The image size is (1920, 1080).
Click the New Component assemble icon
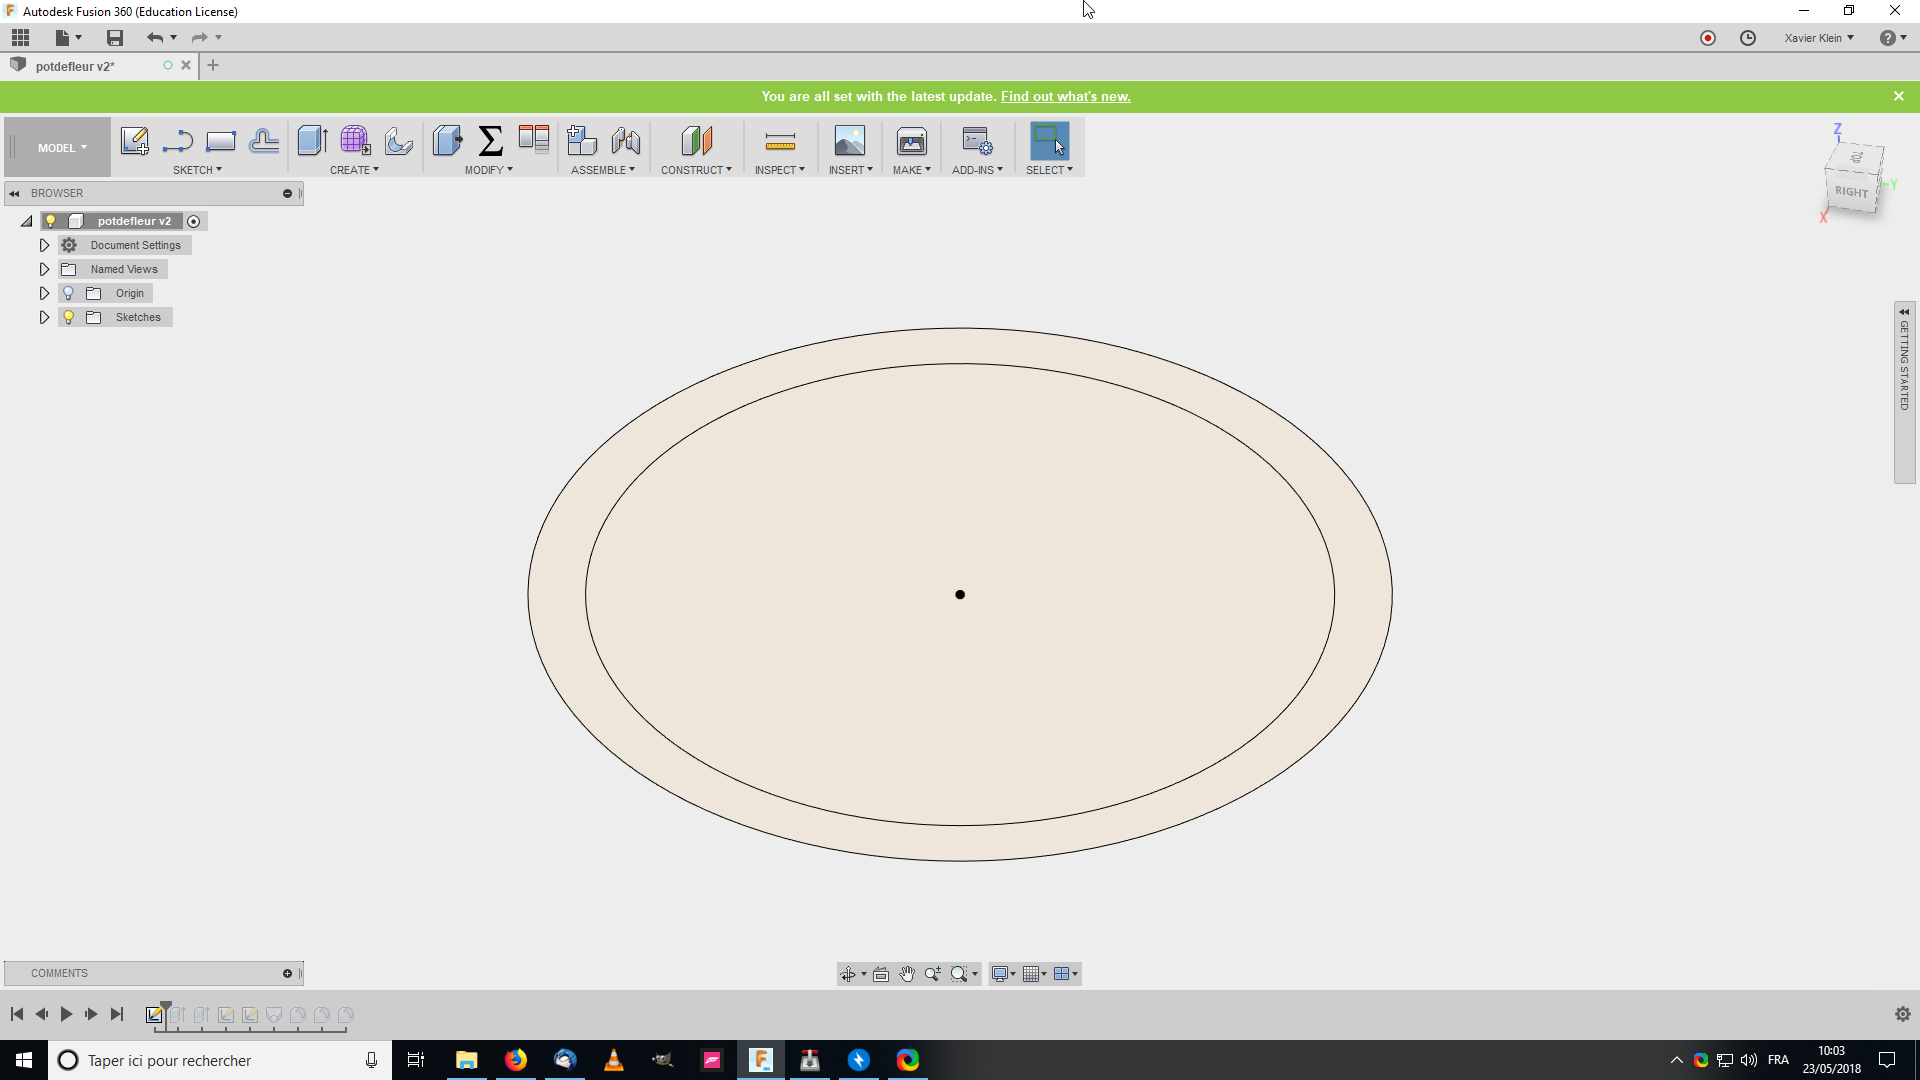(582, 141)
